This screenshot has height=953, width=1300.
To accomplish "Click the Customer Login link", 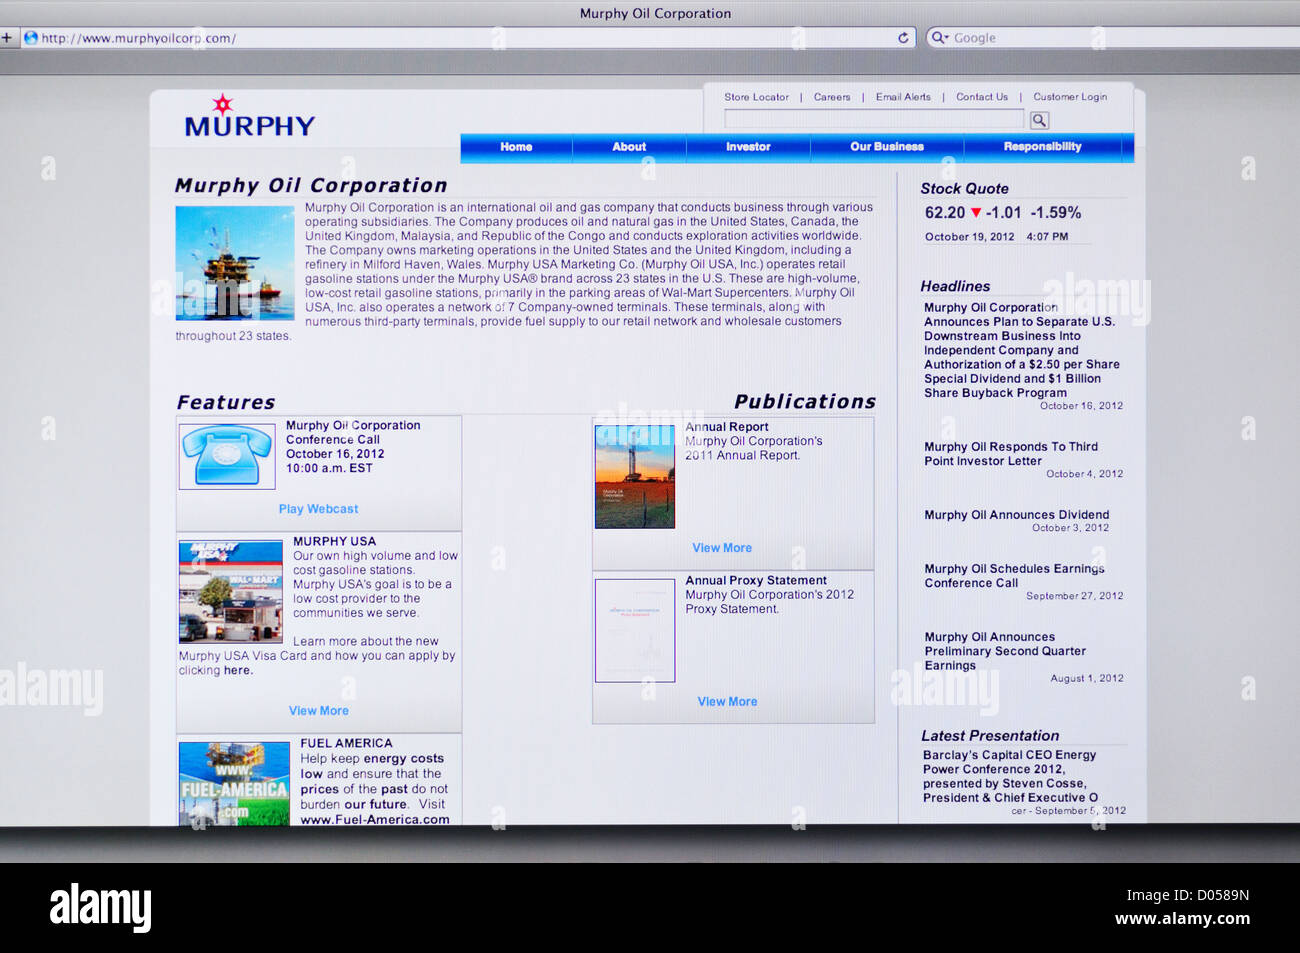I will [x=1070, y=97].
